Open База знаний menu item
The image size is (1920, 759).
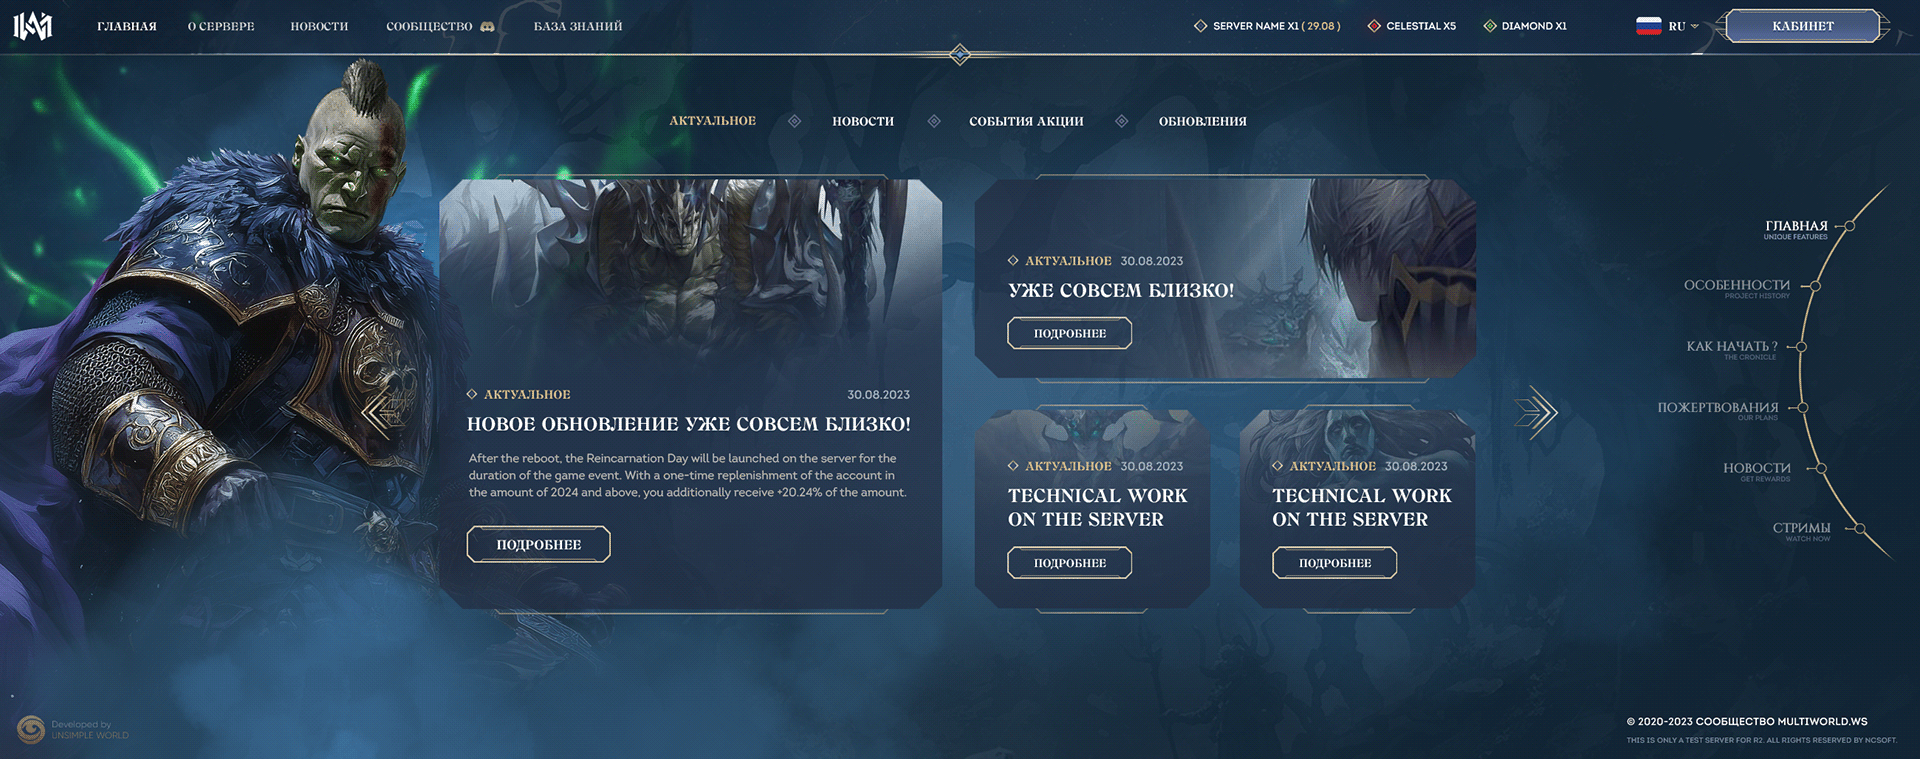click(x=578, y=27)
